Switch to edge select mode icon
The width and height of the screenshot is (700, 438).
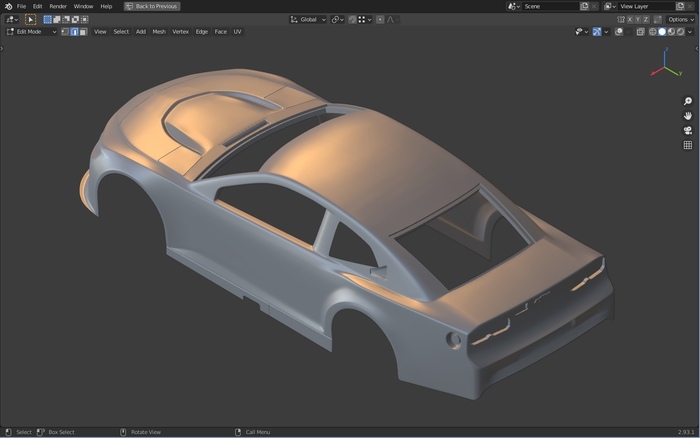click(x=74, y=32)
